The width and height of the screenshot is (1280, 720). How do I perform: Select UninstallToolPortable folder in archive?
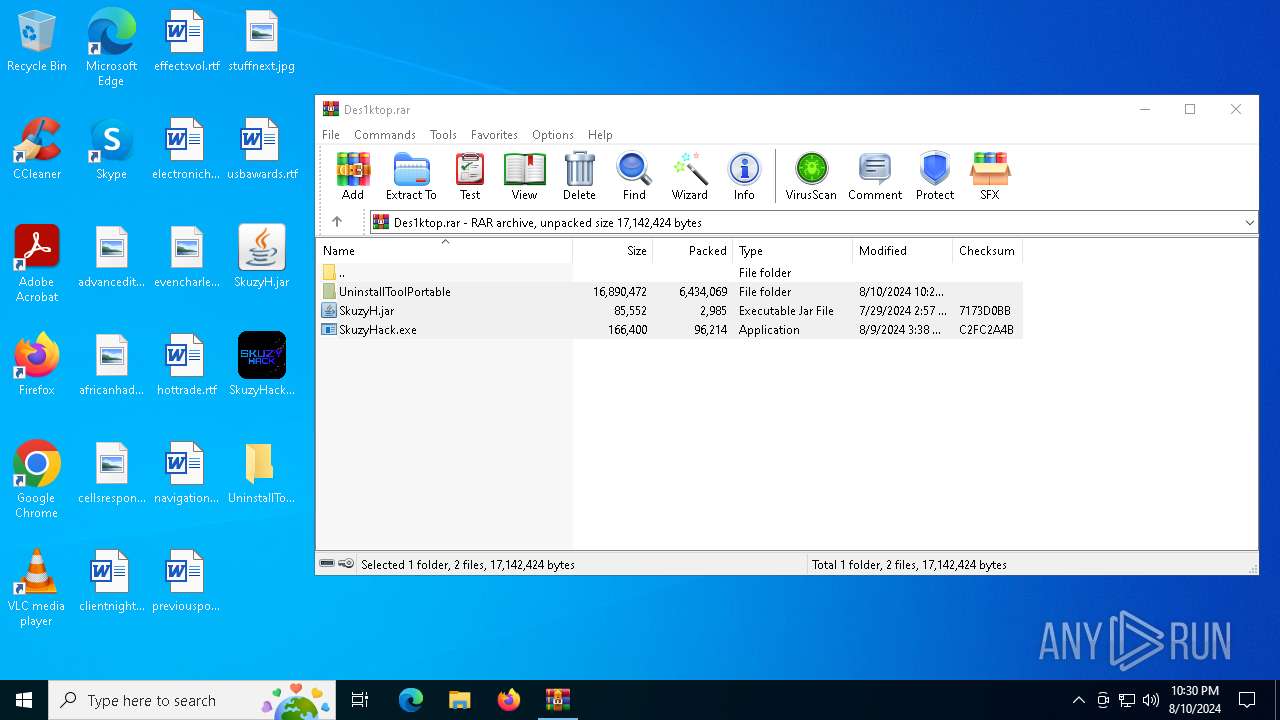click(x=670, y=292)
